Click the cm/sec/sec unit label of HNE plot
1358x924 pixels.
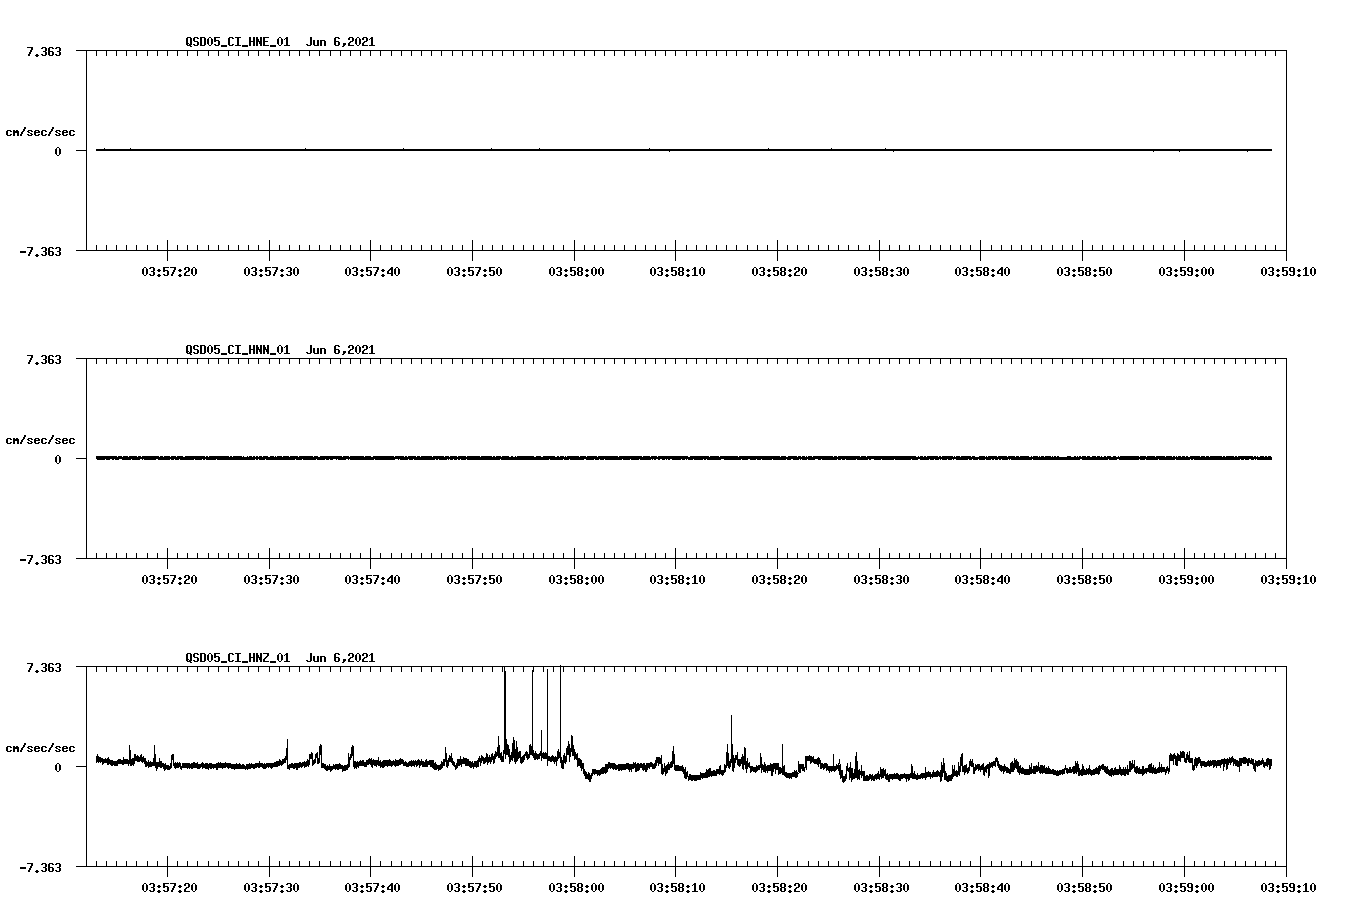click(40, 132)
